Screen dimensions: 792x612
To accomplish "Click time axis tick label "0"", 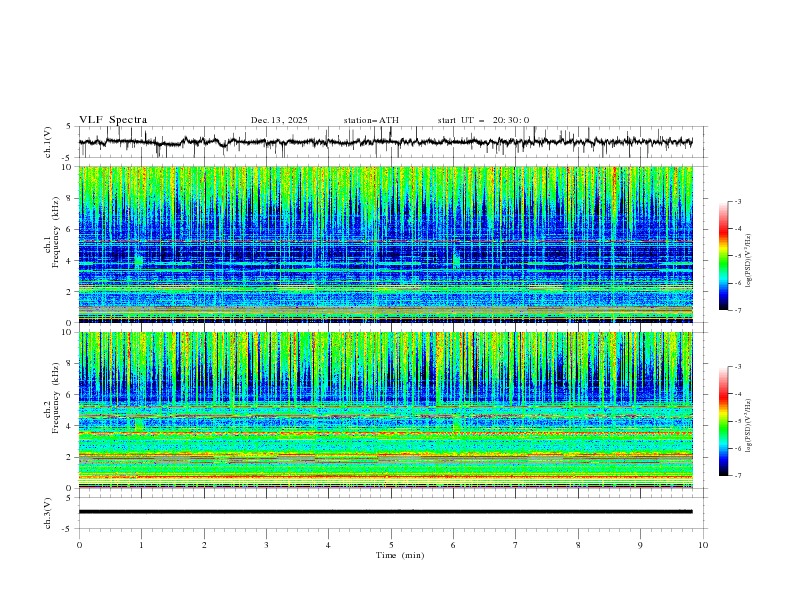I will pos(79,545).
